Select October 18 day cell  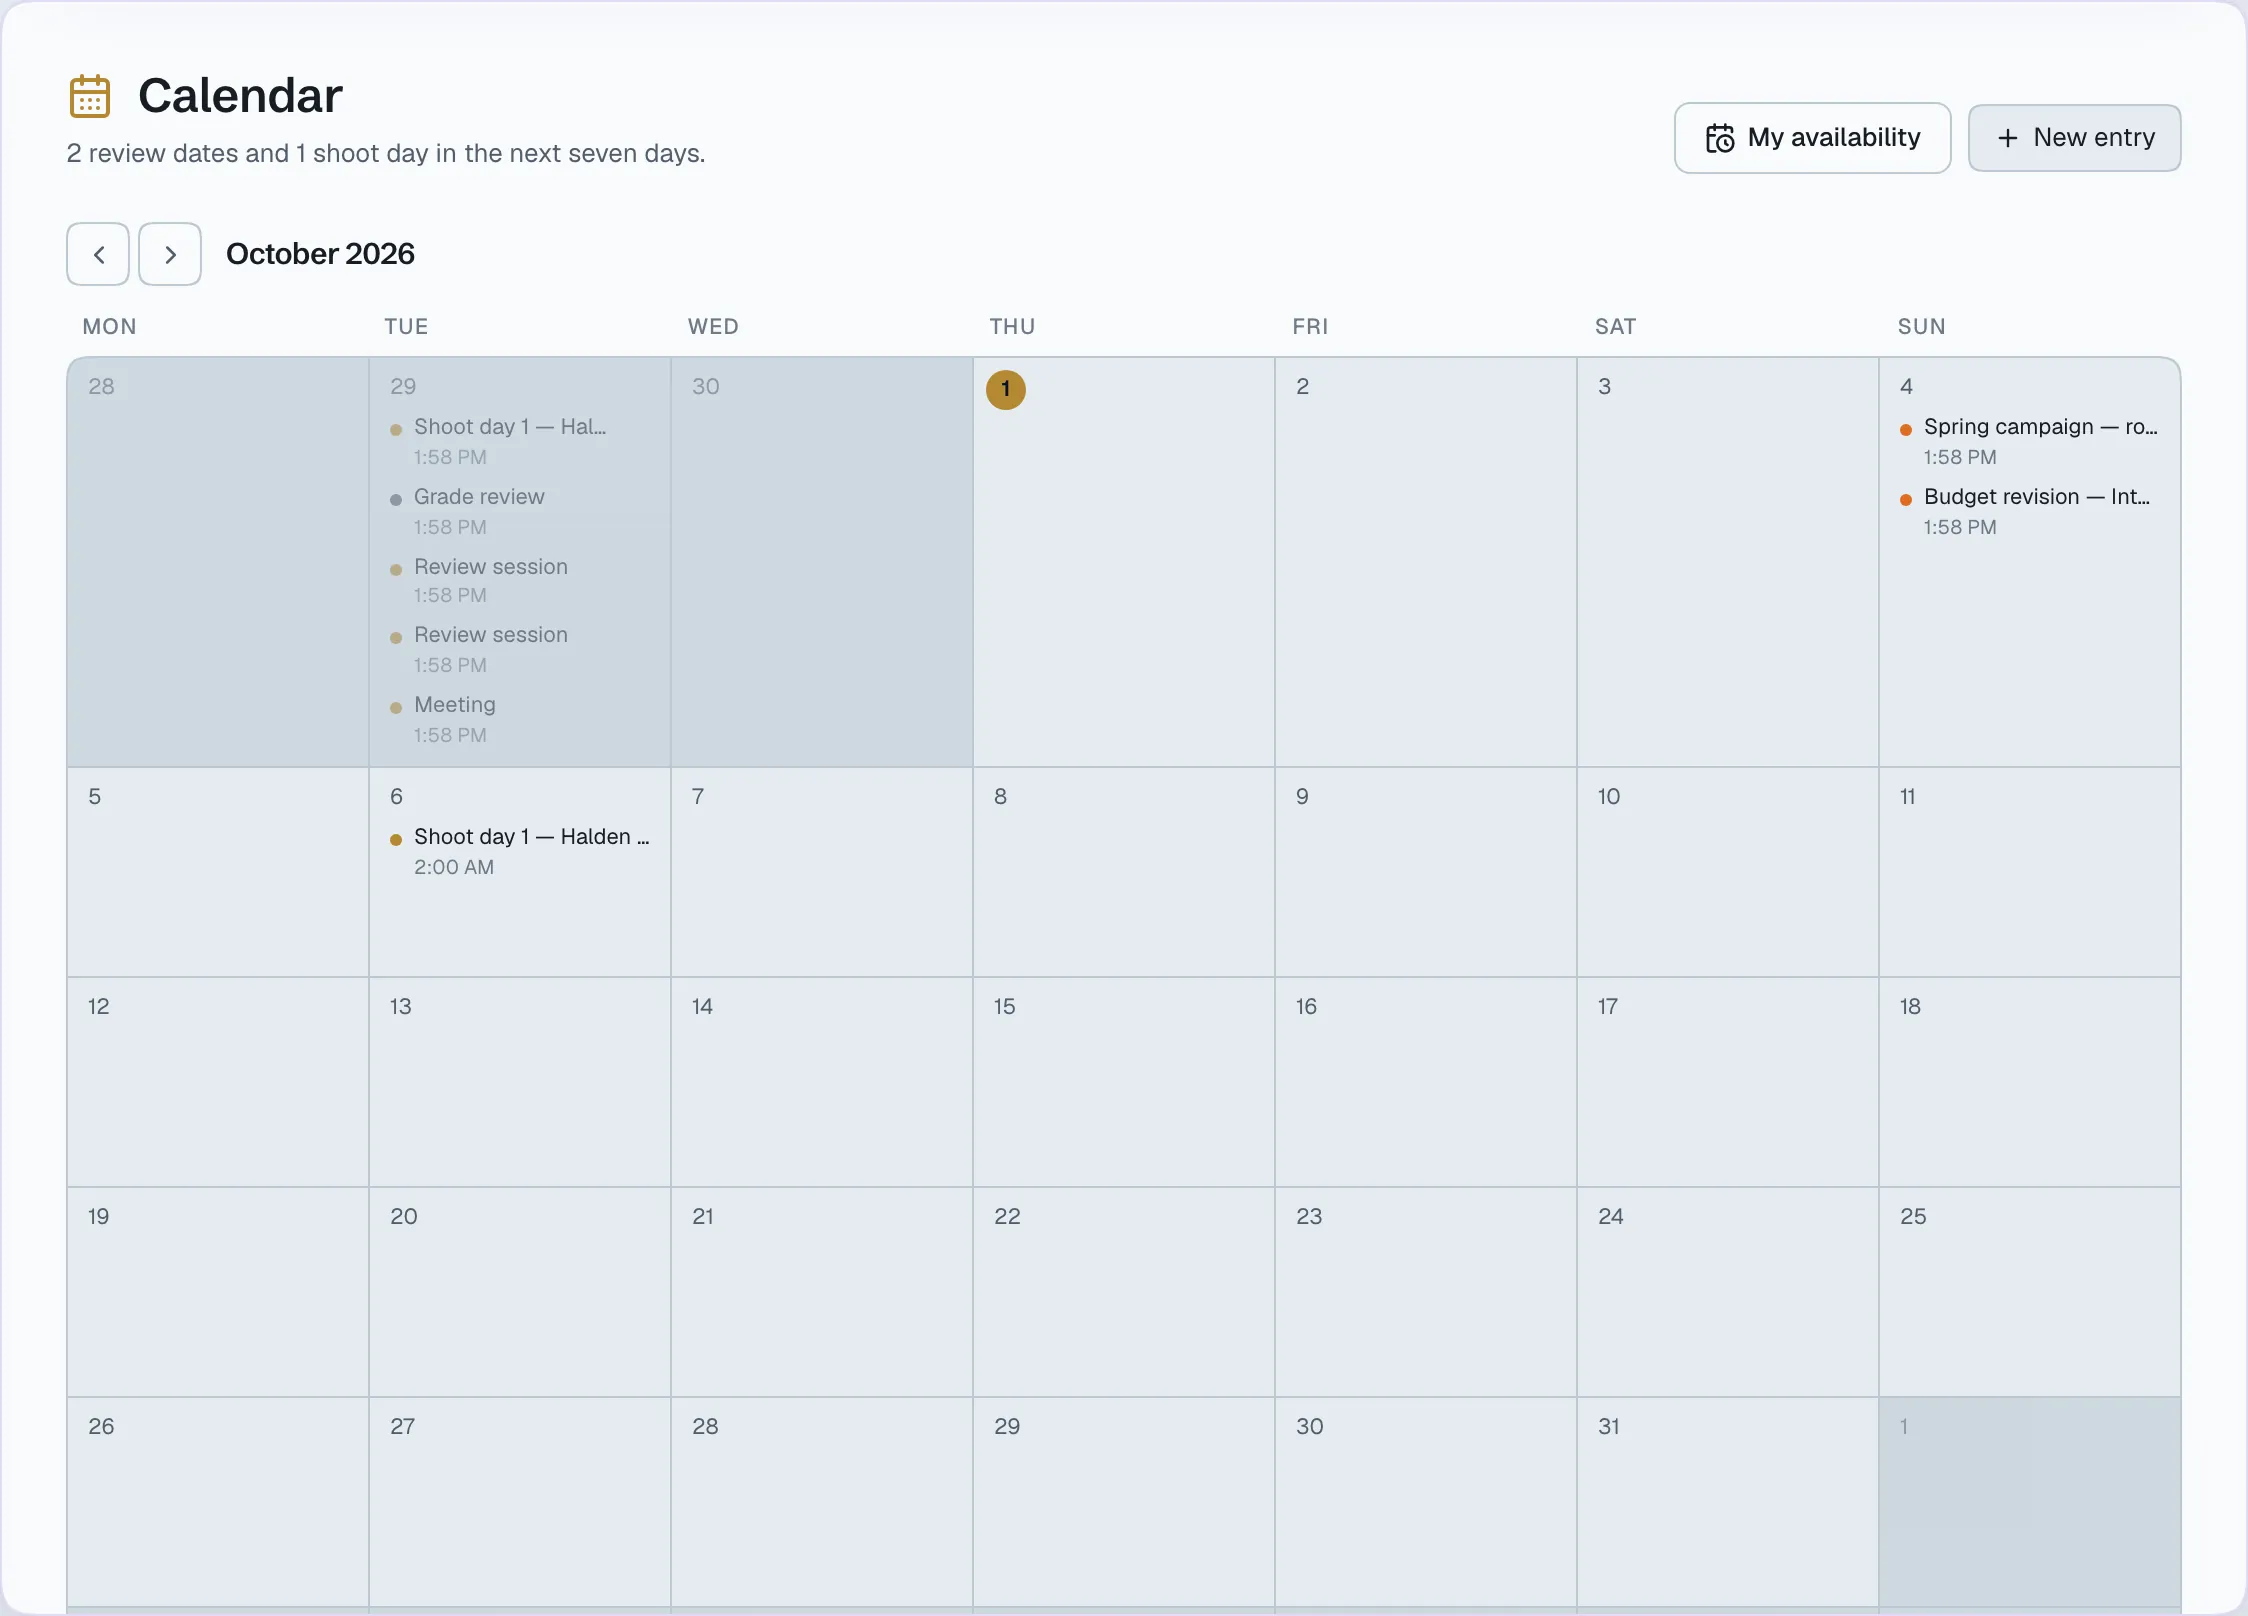[2030, 1082]
